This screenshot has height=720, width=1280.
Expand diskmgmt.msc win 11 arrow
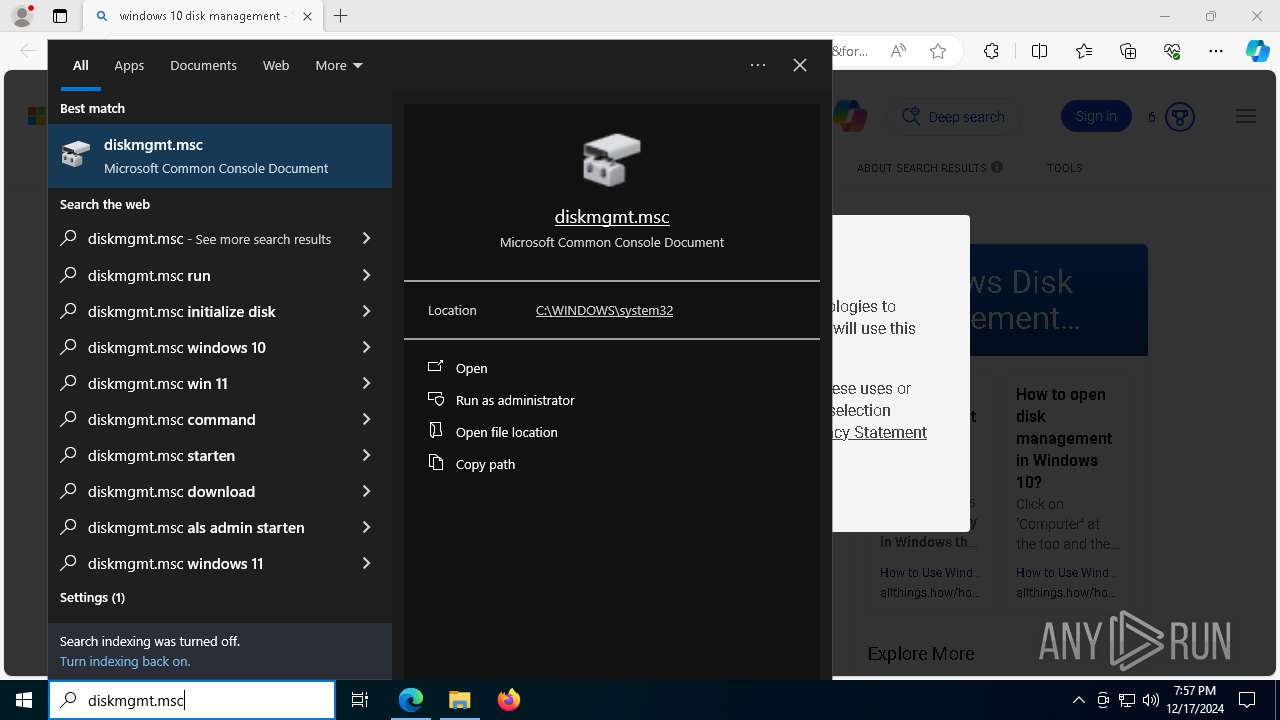pos(366,383)
